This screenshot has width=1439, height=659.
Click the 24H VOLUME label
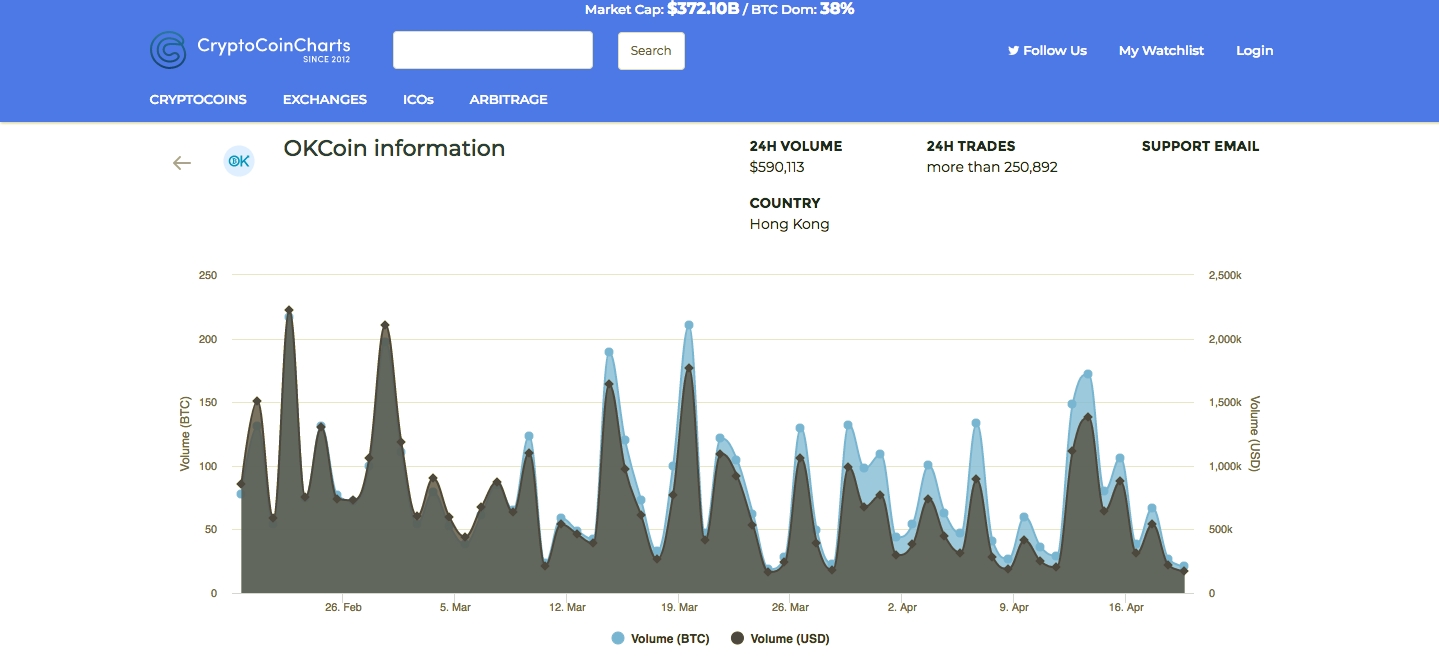[x=796, y=146]
